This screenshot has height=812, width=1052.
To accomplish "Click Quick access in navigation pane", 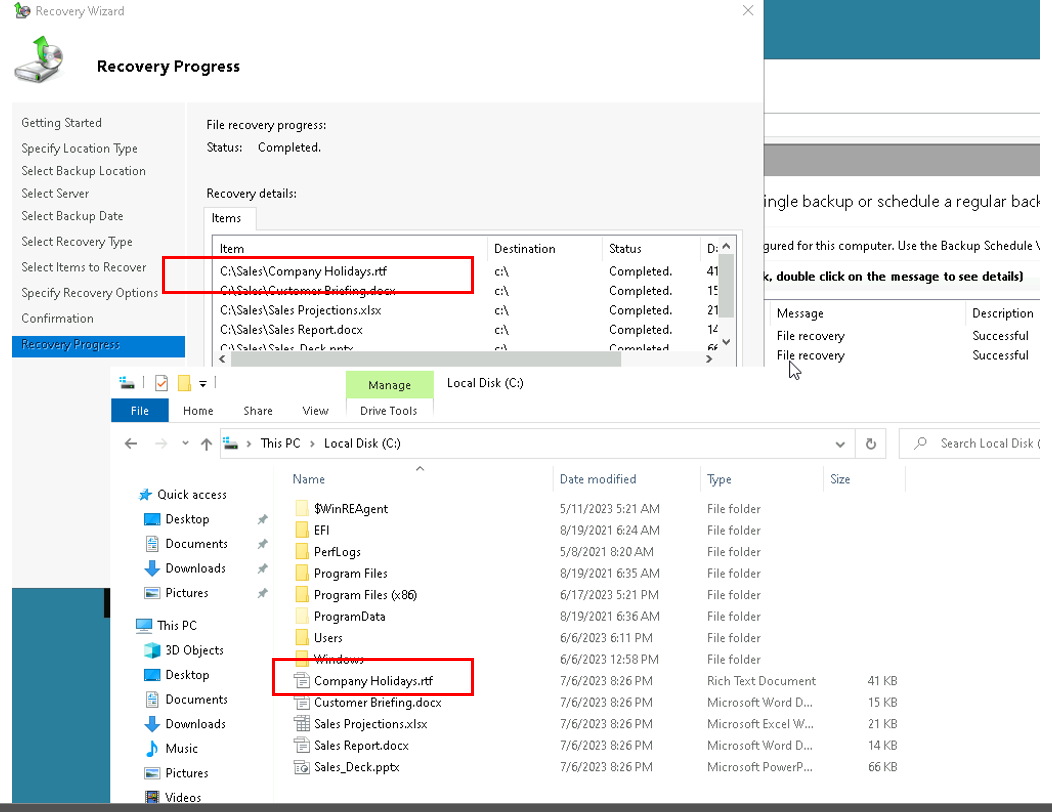I will pos(191,494).
